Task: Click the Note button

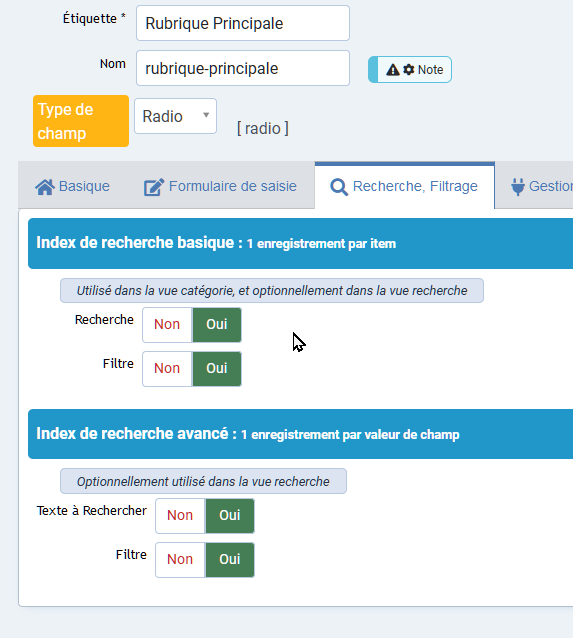Action: click(x=410, y=70)
